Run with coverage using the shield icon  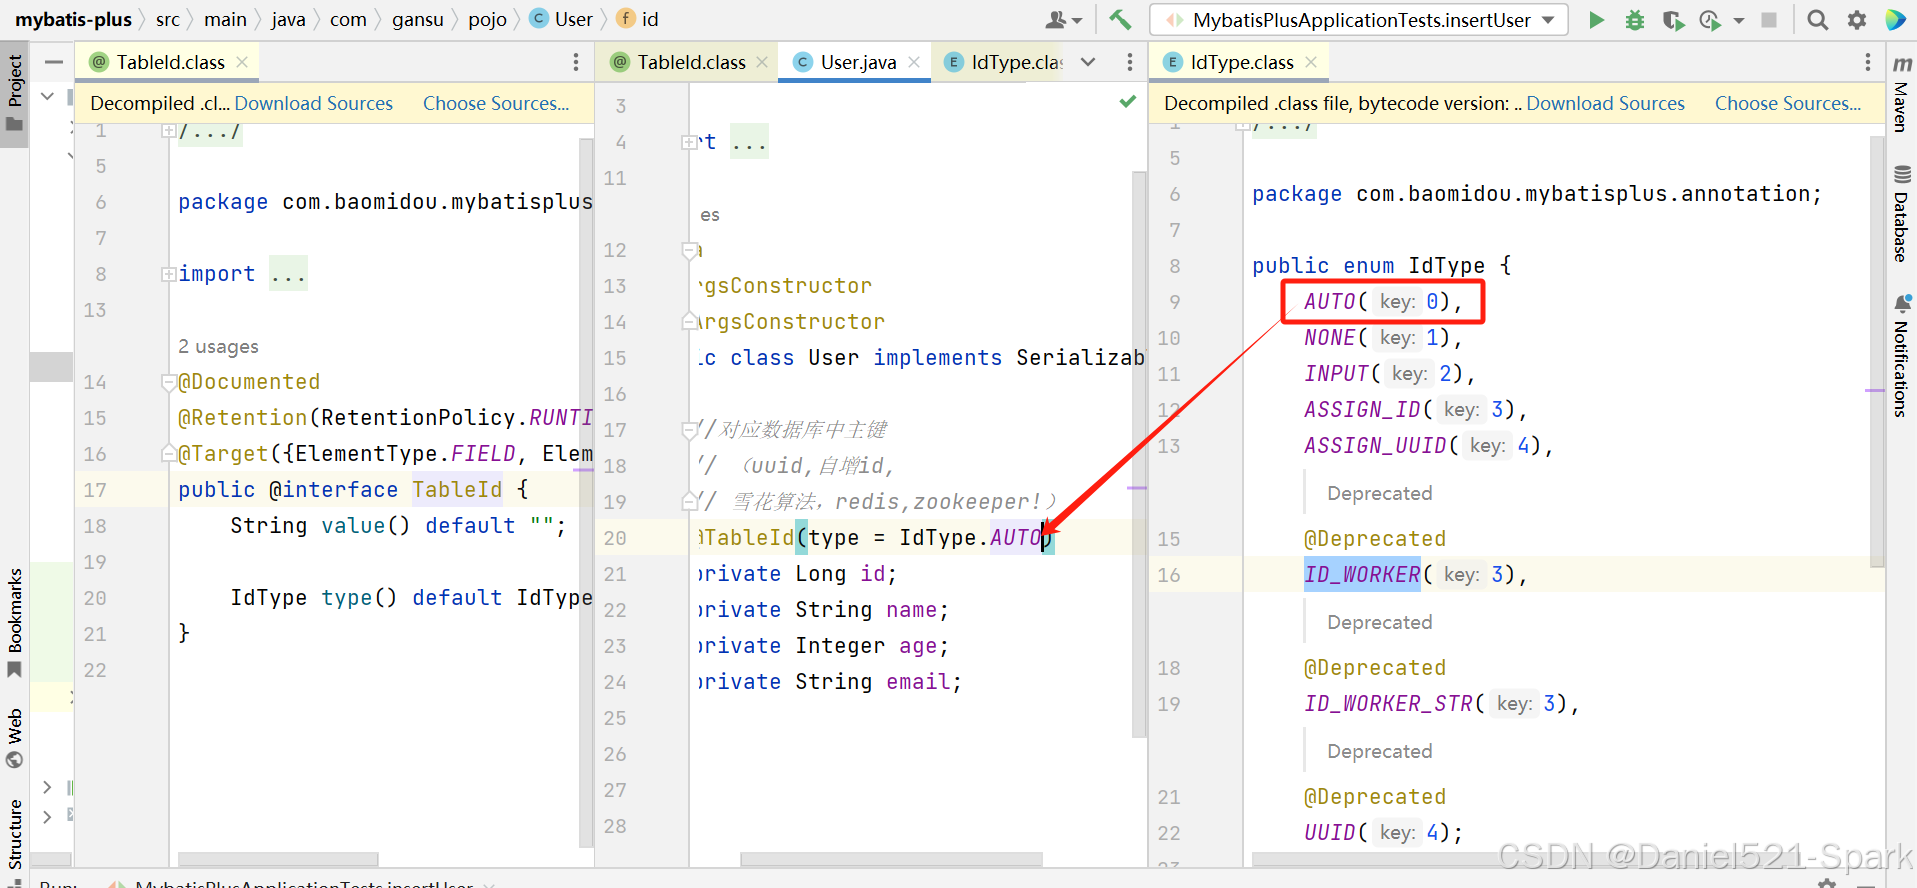click(1672, 19)
